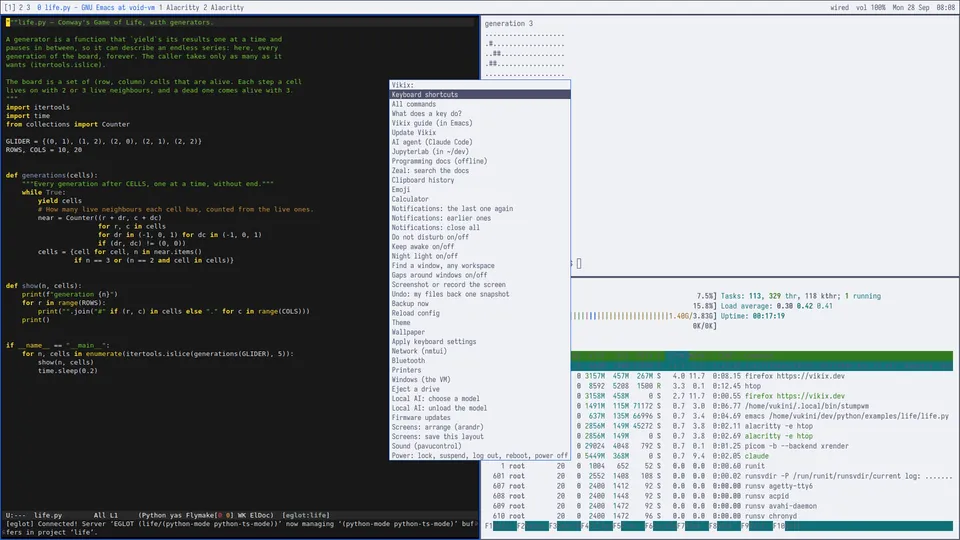
Task: Select '1 Alacritty' window in top bar
Action: point(179,7)
